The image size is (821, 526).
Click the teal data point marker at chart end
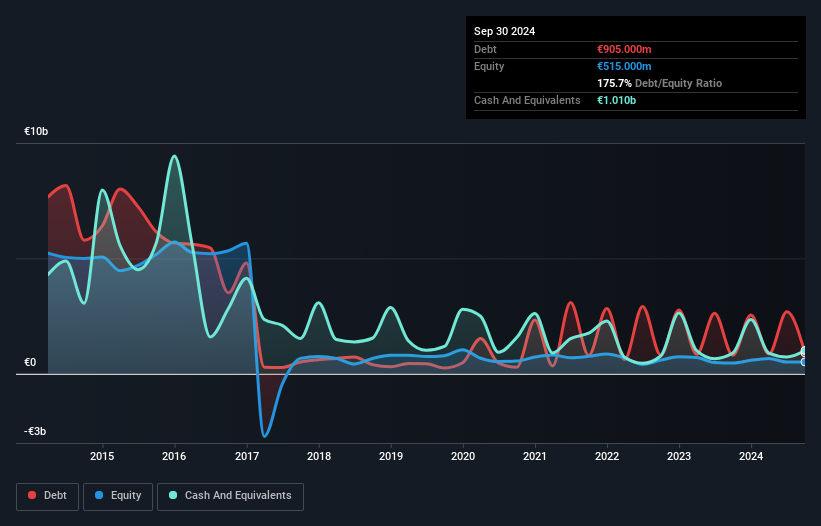coord(804,351)
